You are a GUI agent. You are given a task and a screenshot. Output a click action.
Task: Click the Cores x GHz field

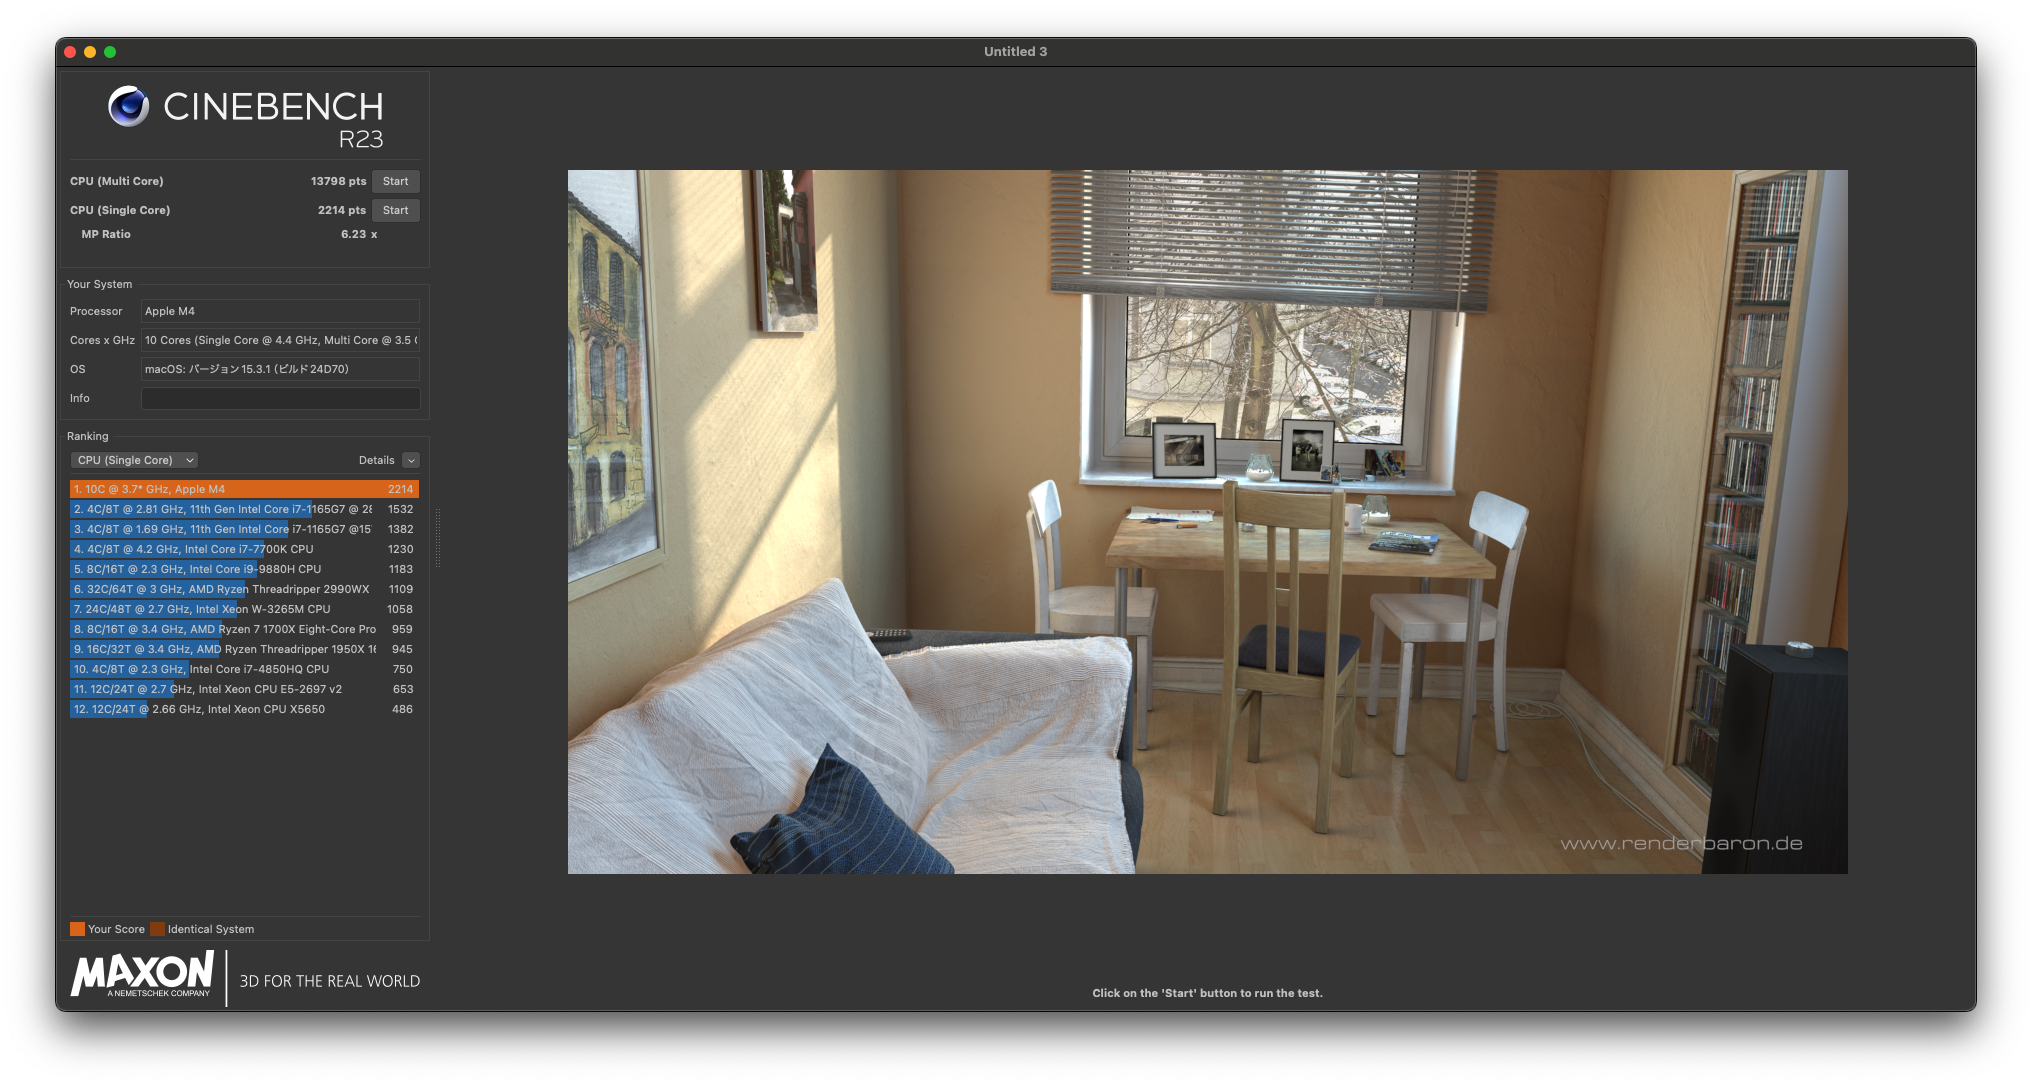point(280,340)
